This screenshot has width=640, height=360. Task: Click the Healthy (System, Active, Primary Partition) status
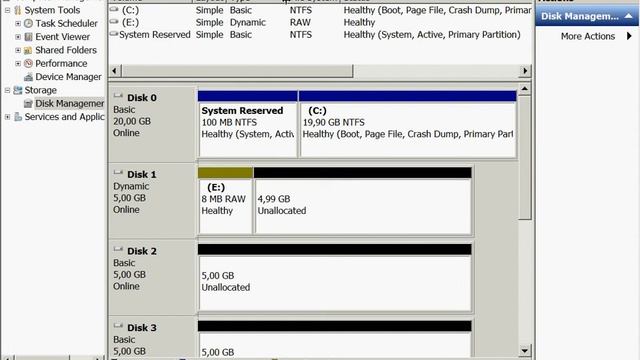[432, 35]
